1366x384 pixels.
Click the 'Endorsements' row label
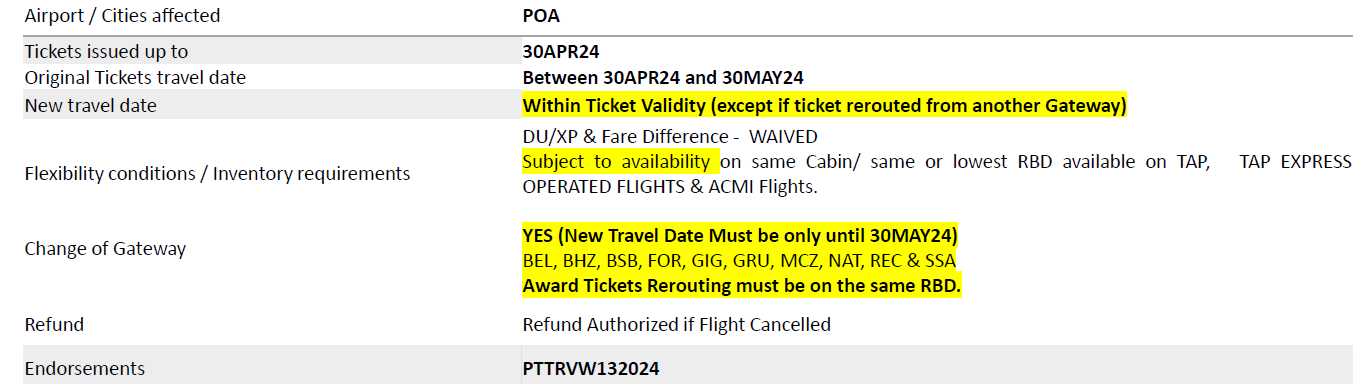click(85, 368)
